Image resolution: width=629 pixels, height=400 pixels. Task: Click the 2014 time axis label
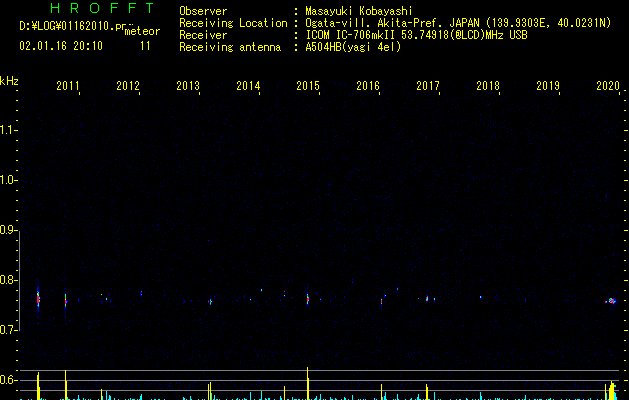coord(248,86)
